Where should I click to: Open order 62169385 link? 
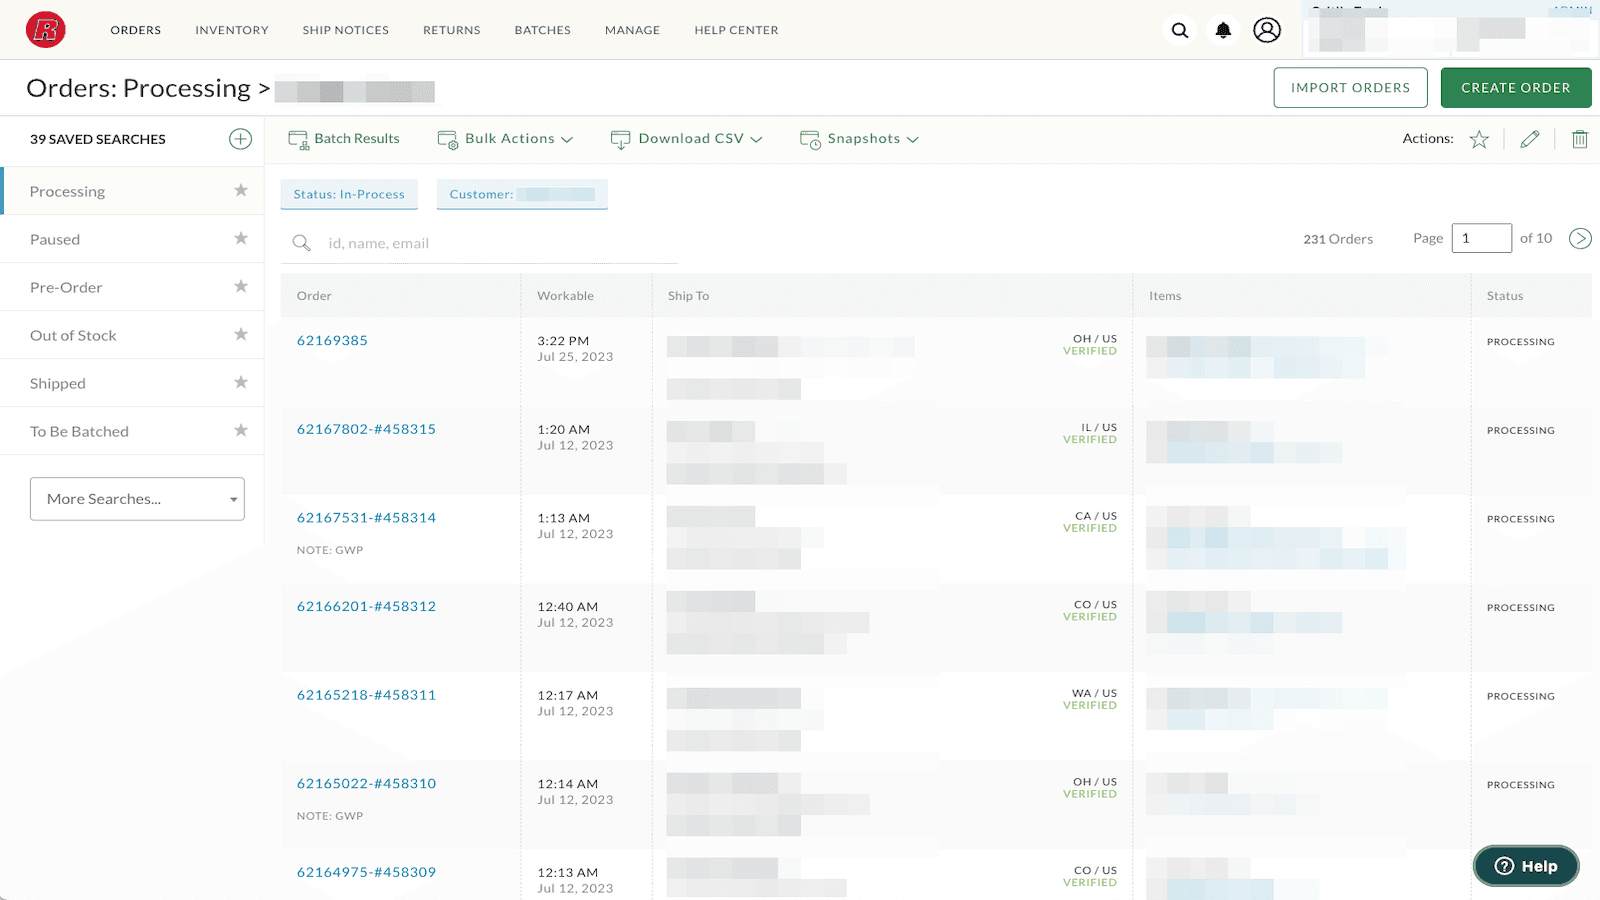(x=332, y=341)
